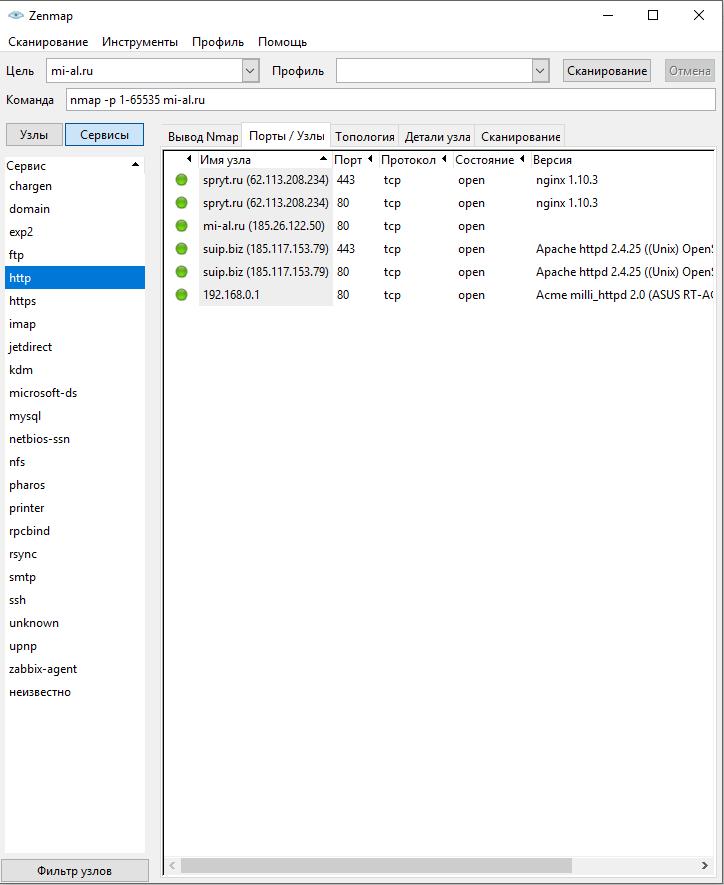Click the sort arrow in Сервис column header
The height and width of the screenshot is (885, 724).
click(x=136, y=166)
